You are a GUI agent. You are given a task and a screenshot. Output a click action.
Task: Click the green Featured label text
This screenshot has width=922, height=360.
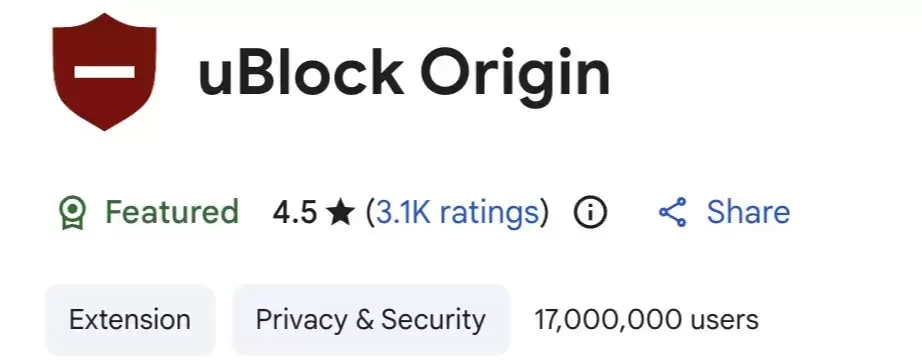tap(172, 212)
